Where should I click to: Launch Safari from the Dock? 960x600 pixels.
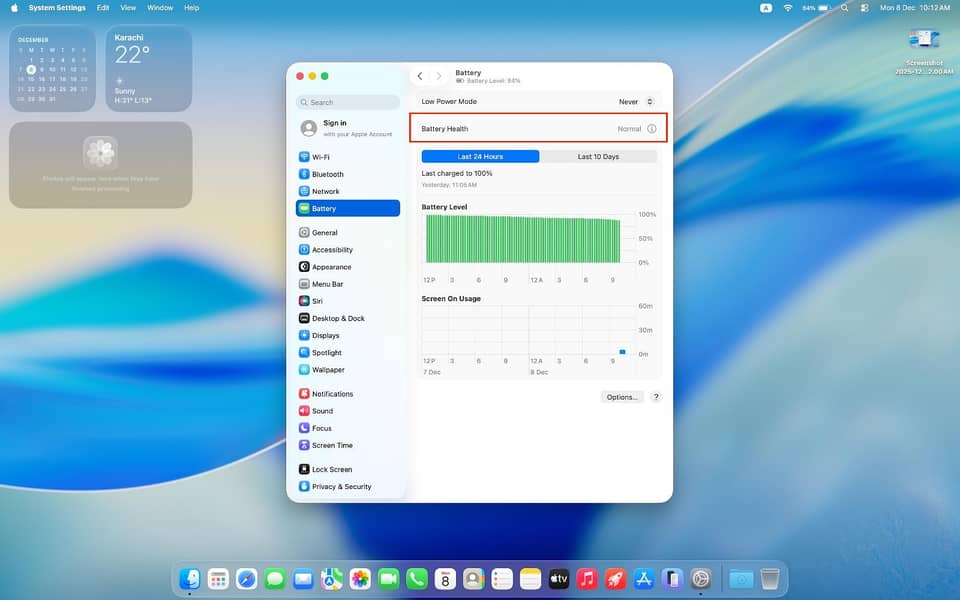tap(246, 579)
